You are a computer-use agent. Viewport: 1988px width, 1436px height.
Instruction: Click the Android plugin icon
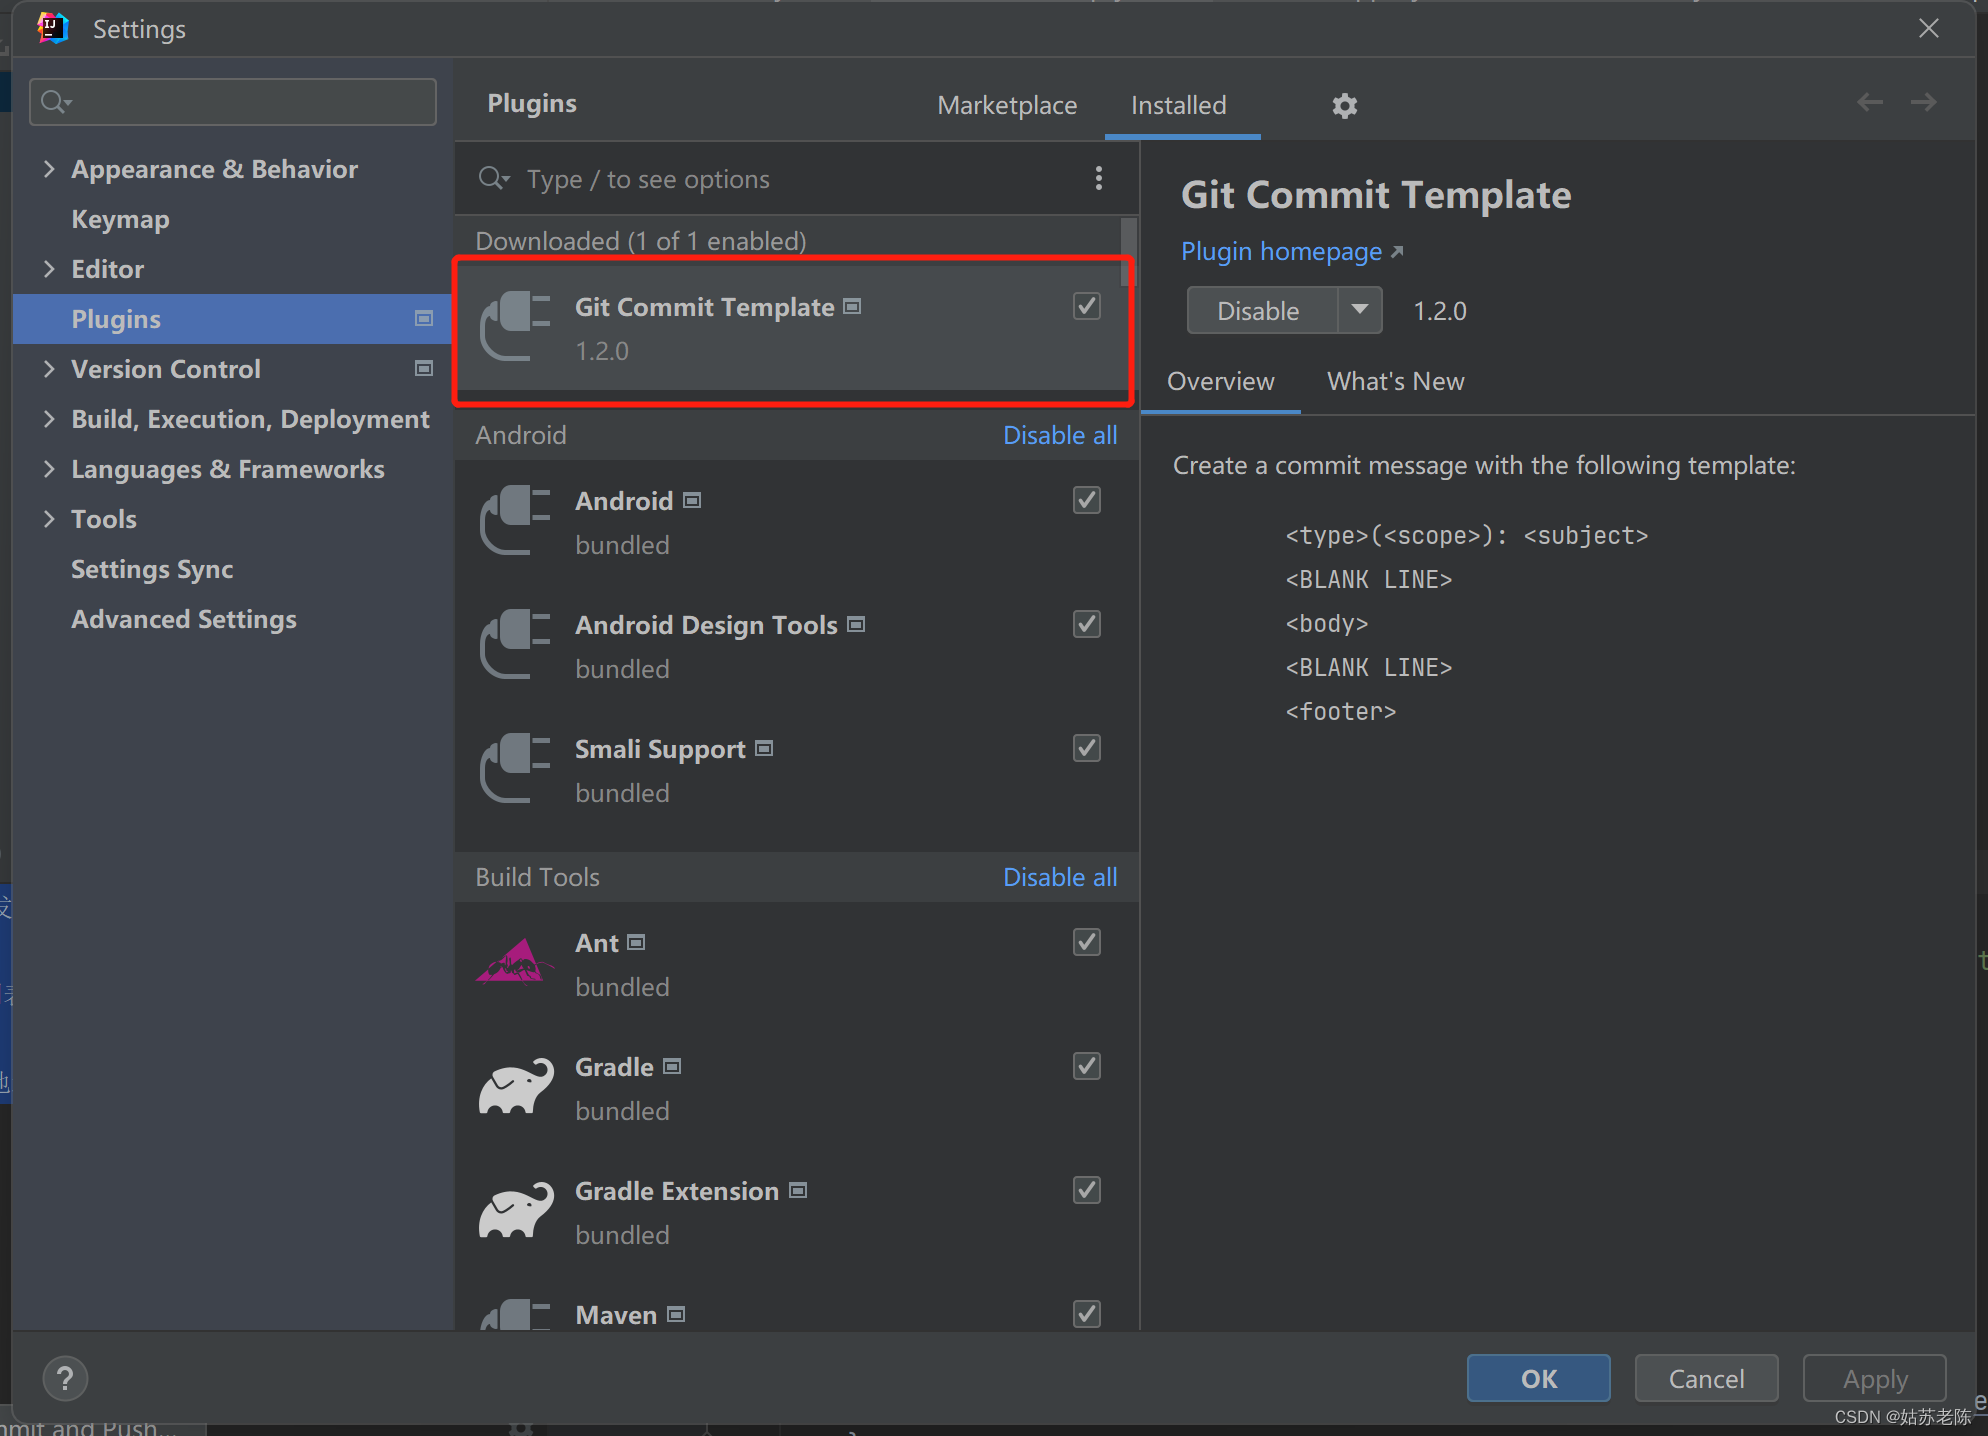click(517, 519)
